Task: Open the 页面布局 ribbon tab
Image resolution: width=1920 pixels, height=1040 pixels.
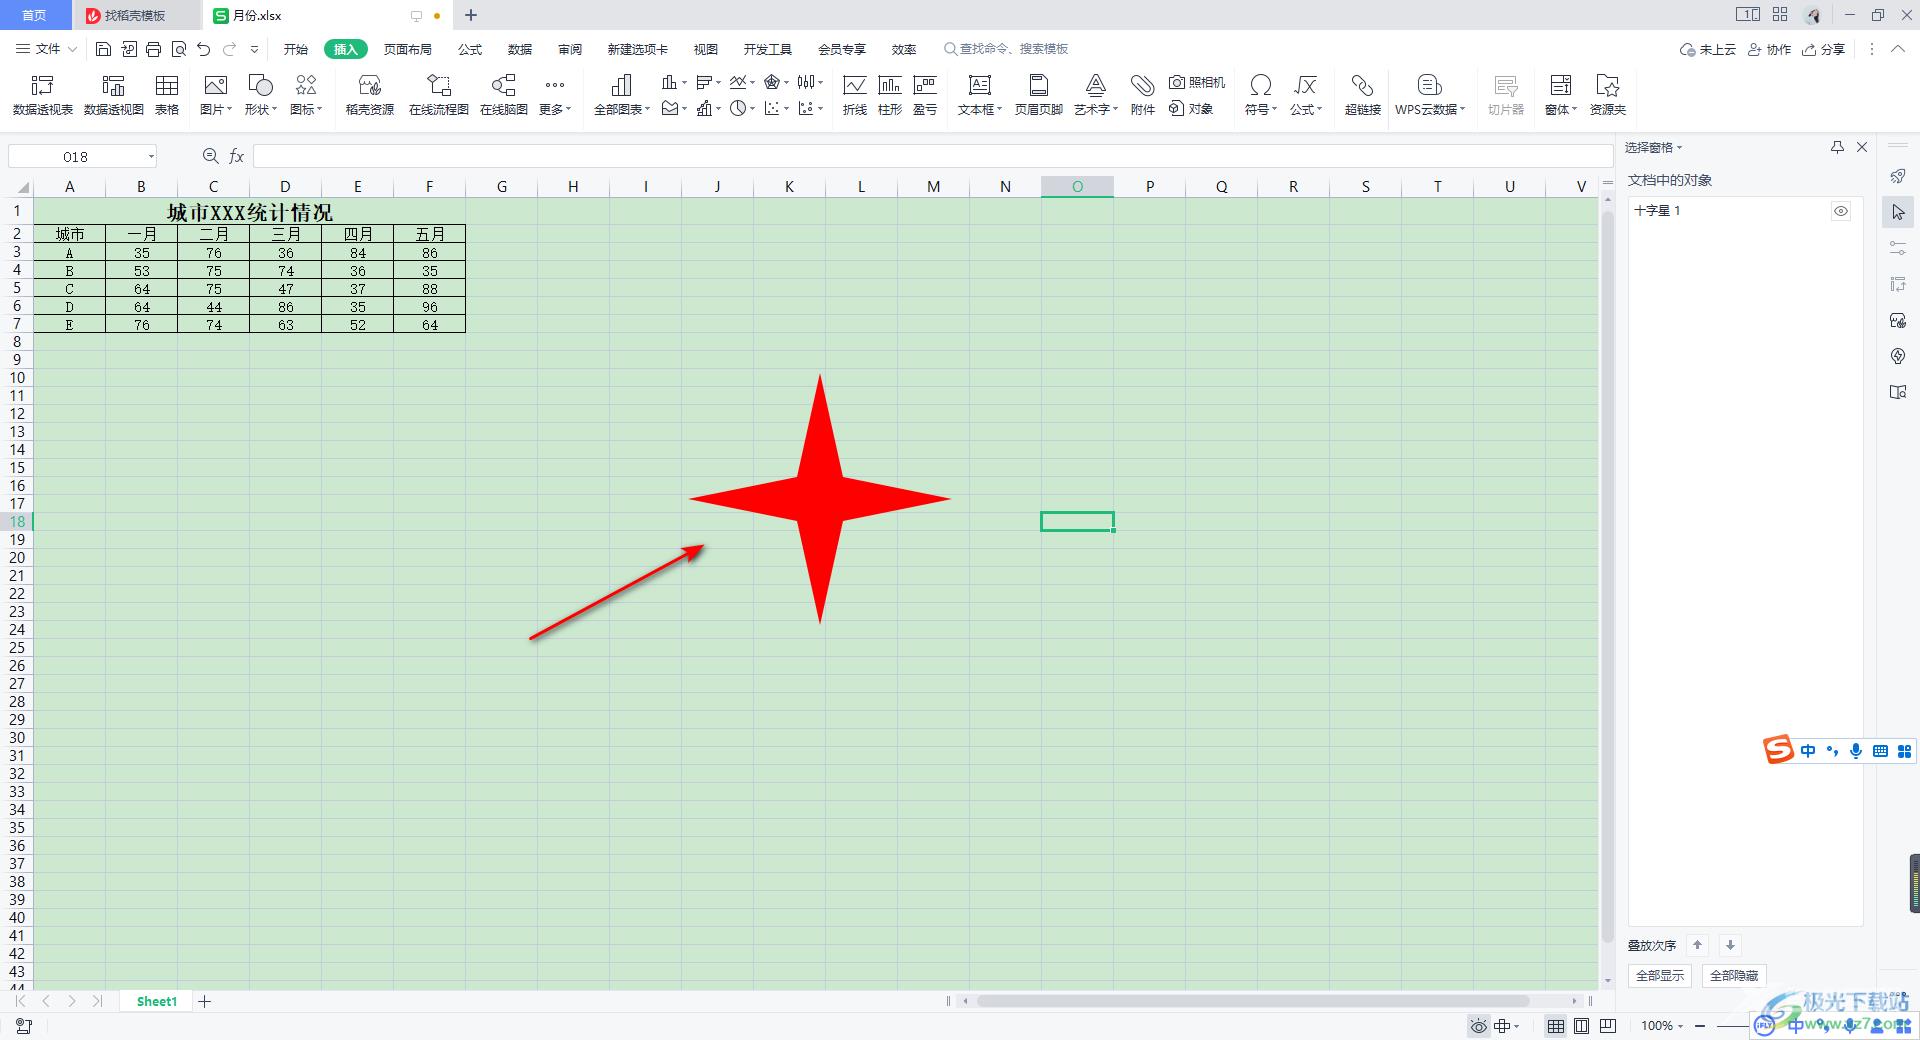Action: (x=408, y=49)
